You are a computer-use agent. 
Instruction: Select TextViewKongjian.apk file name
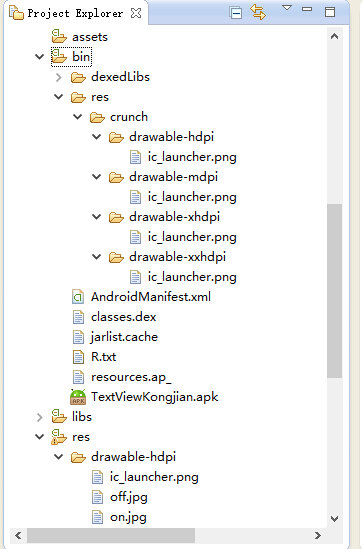coord(154,397)
